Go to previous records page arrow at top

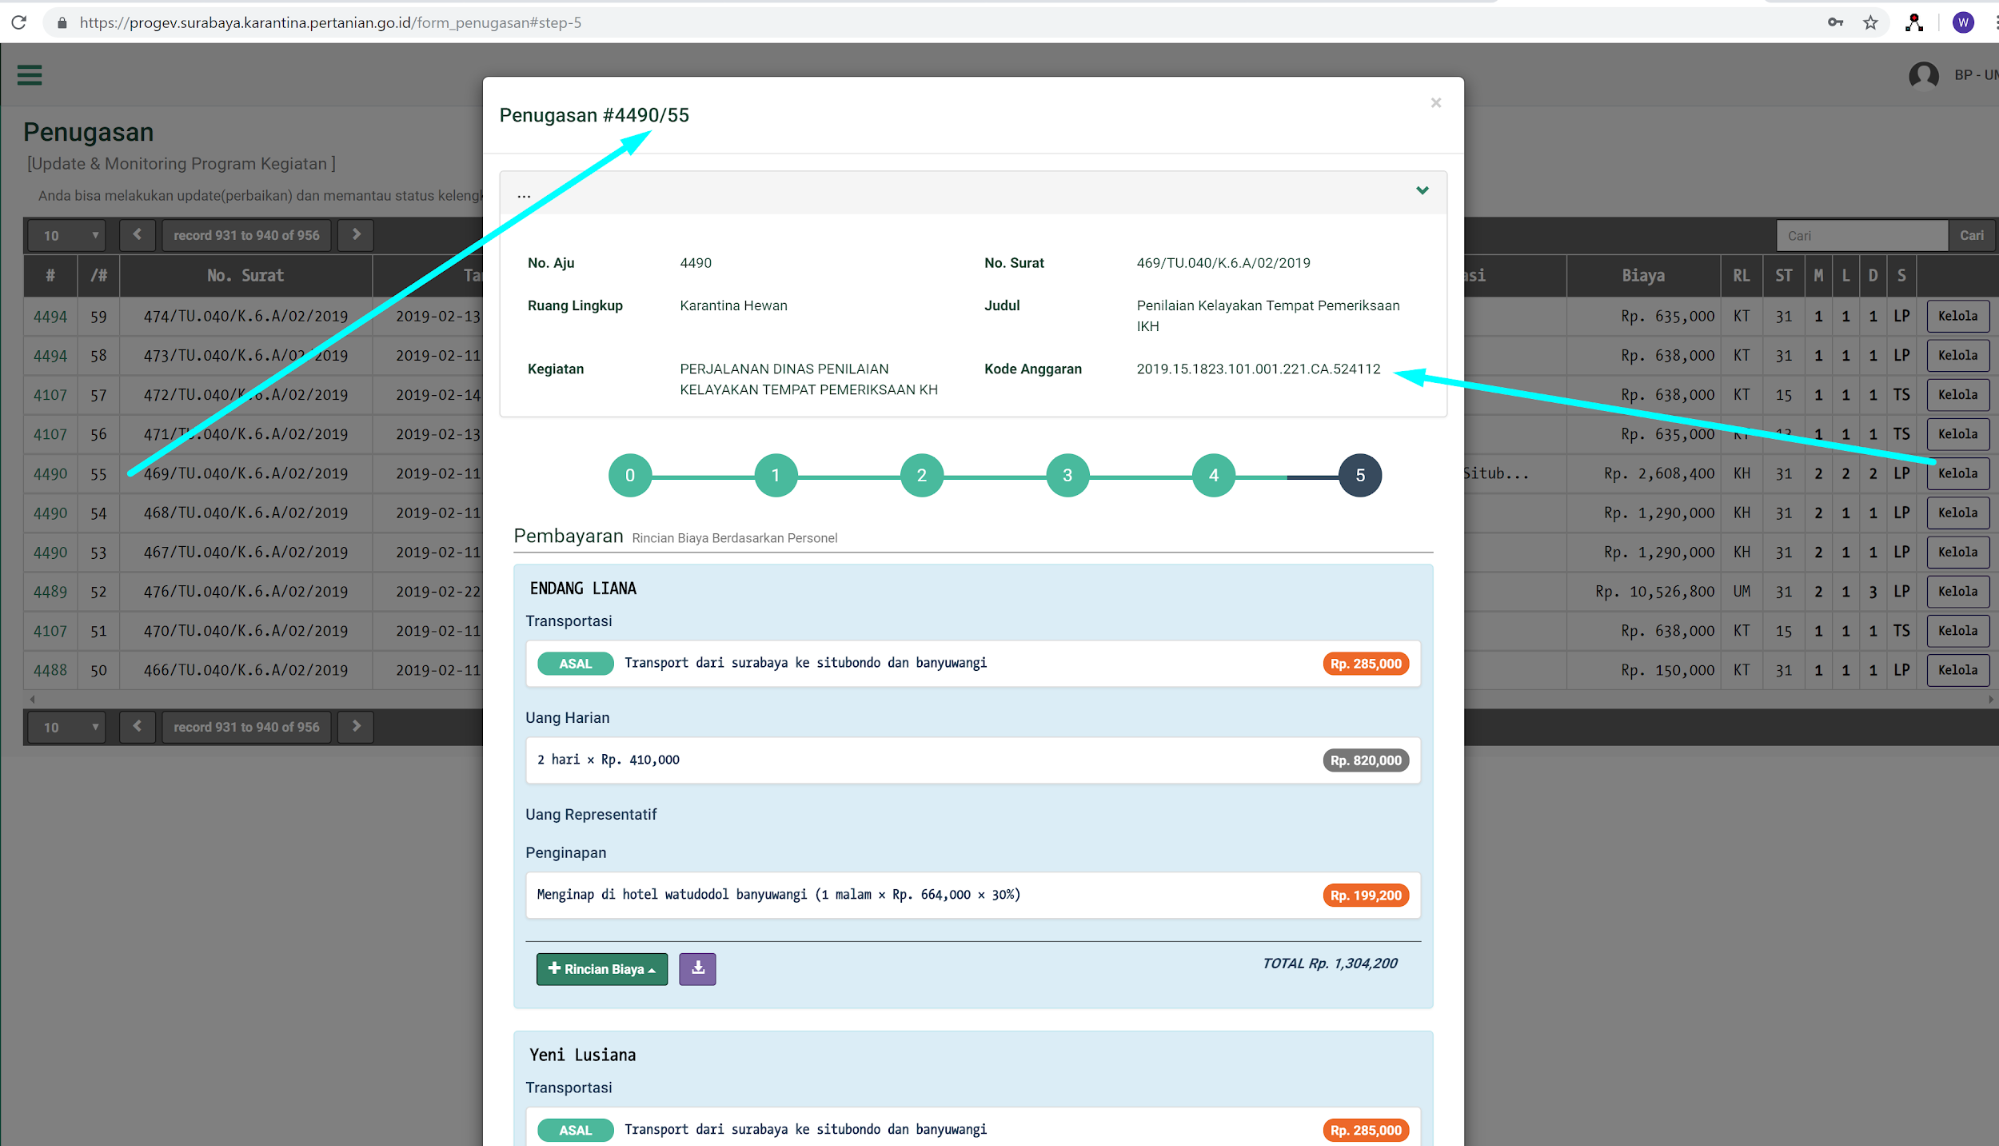pos(137,235)
